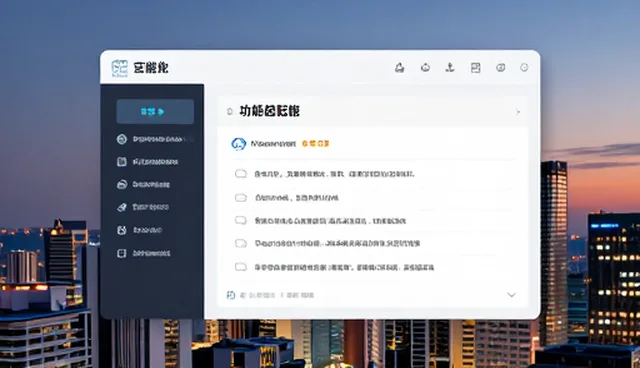Toggle the checkbox of the third list row
The height and width of the screenshot is (368, 640).
tap(241, 221)
